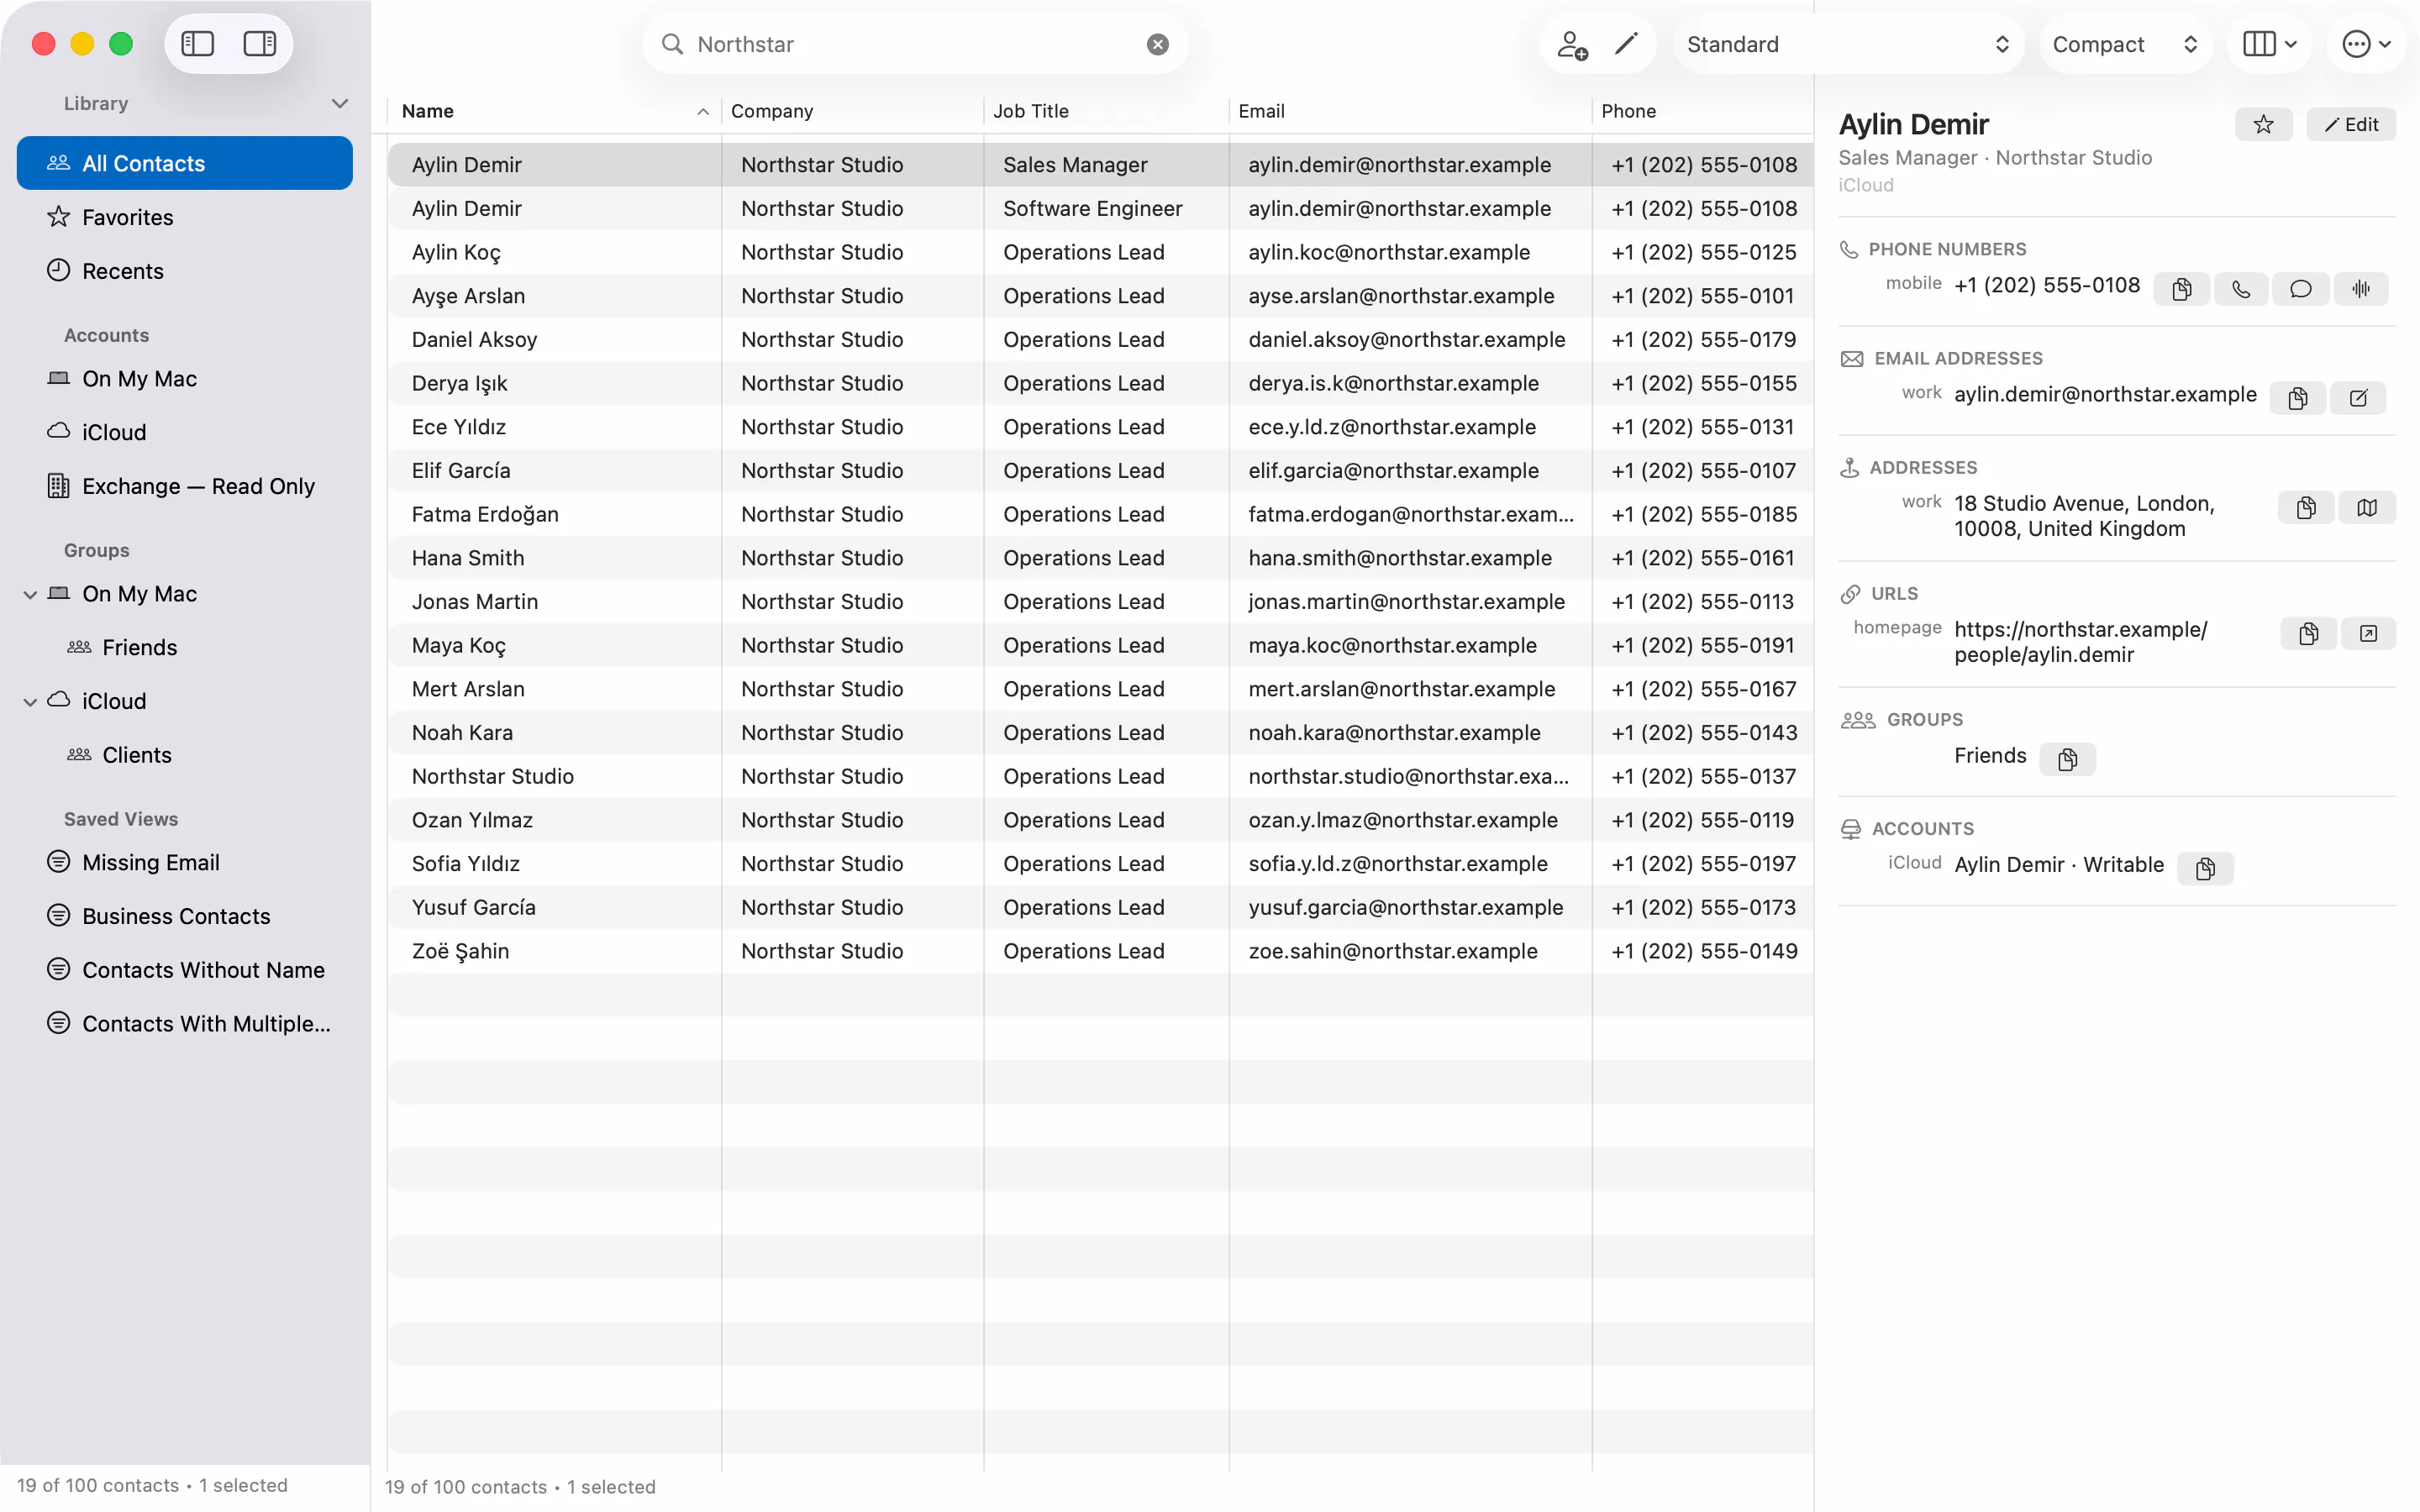This screenshot has width=2420, height=1512.
Task: Toggle the left sidebar visibility
Action: click(x=197, y=44)
